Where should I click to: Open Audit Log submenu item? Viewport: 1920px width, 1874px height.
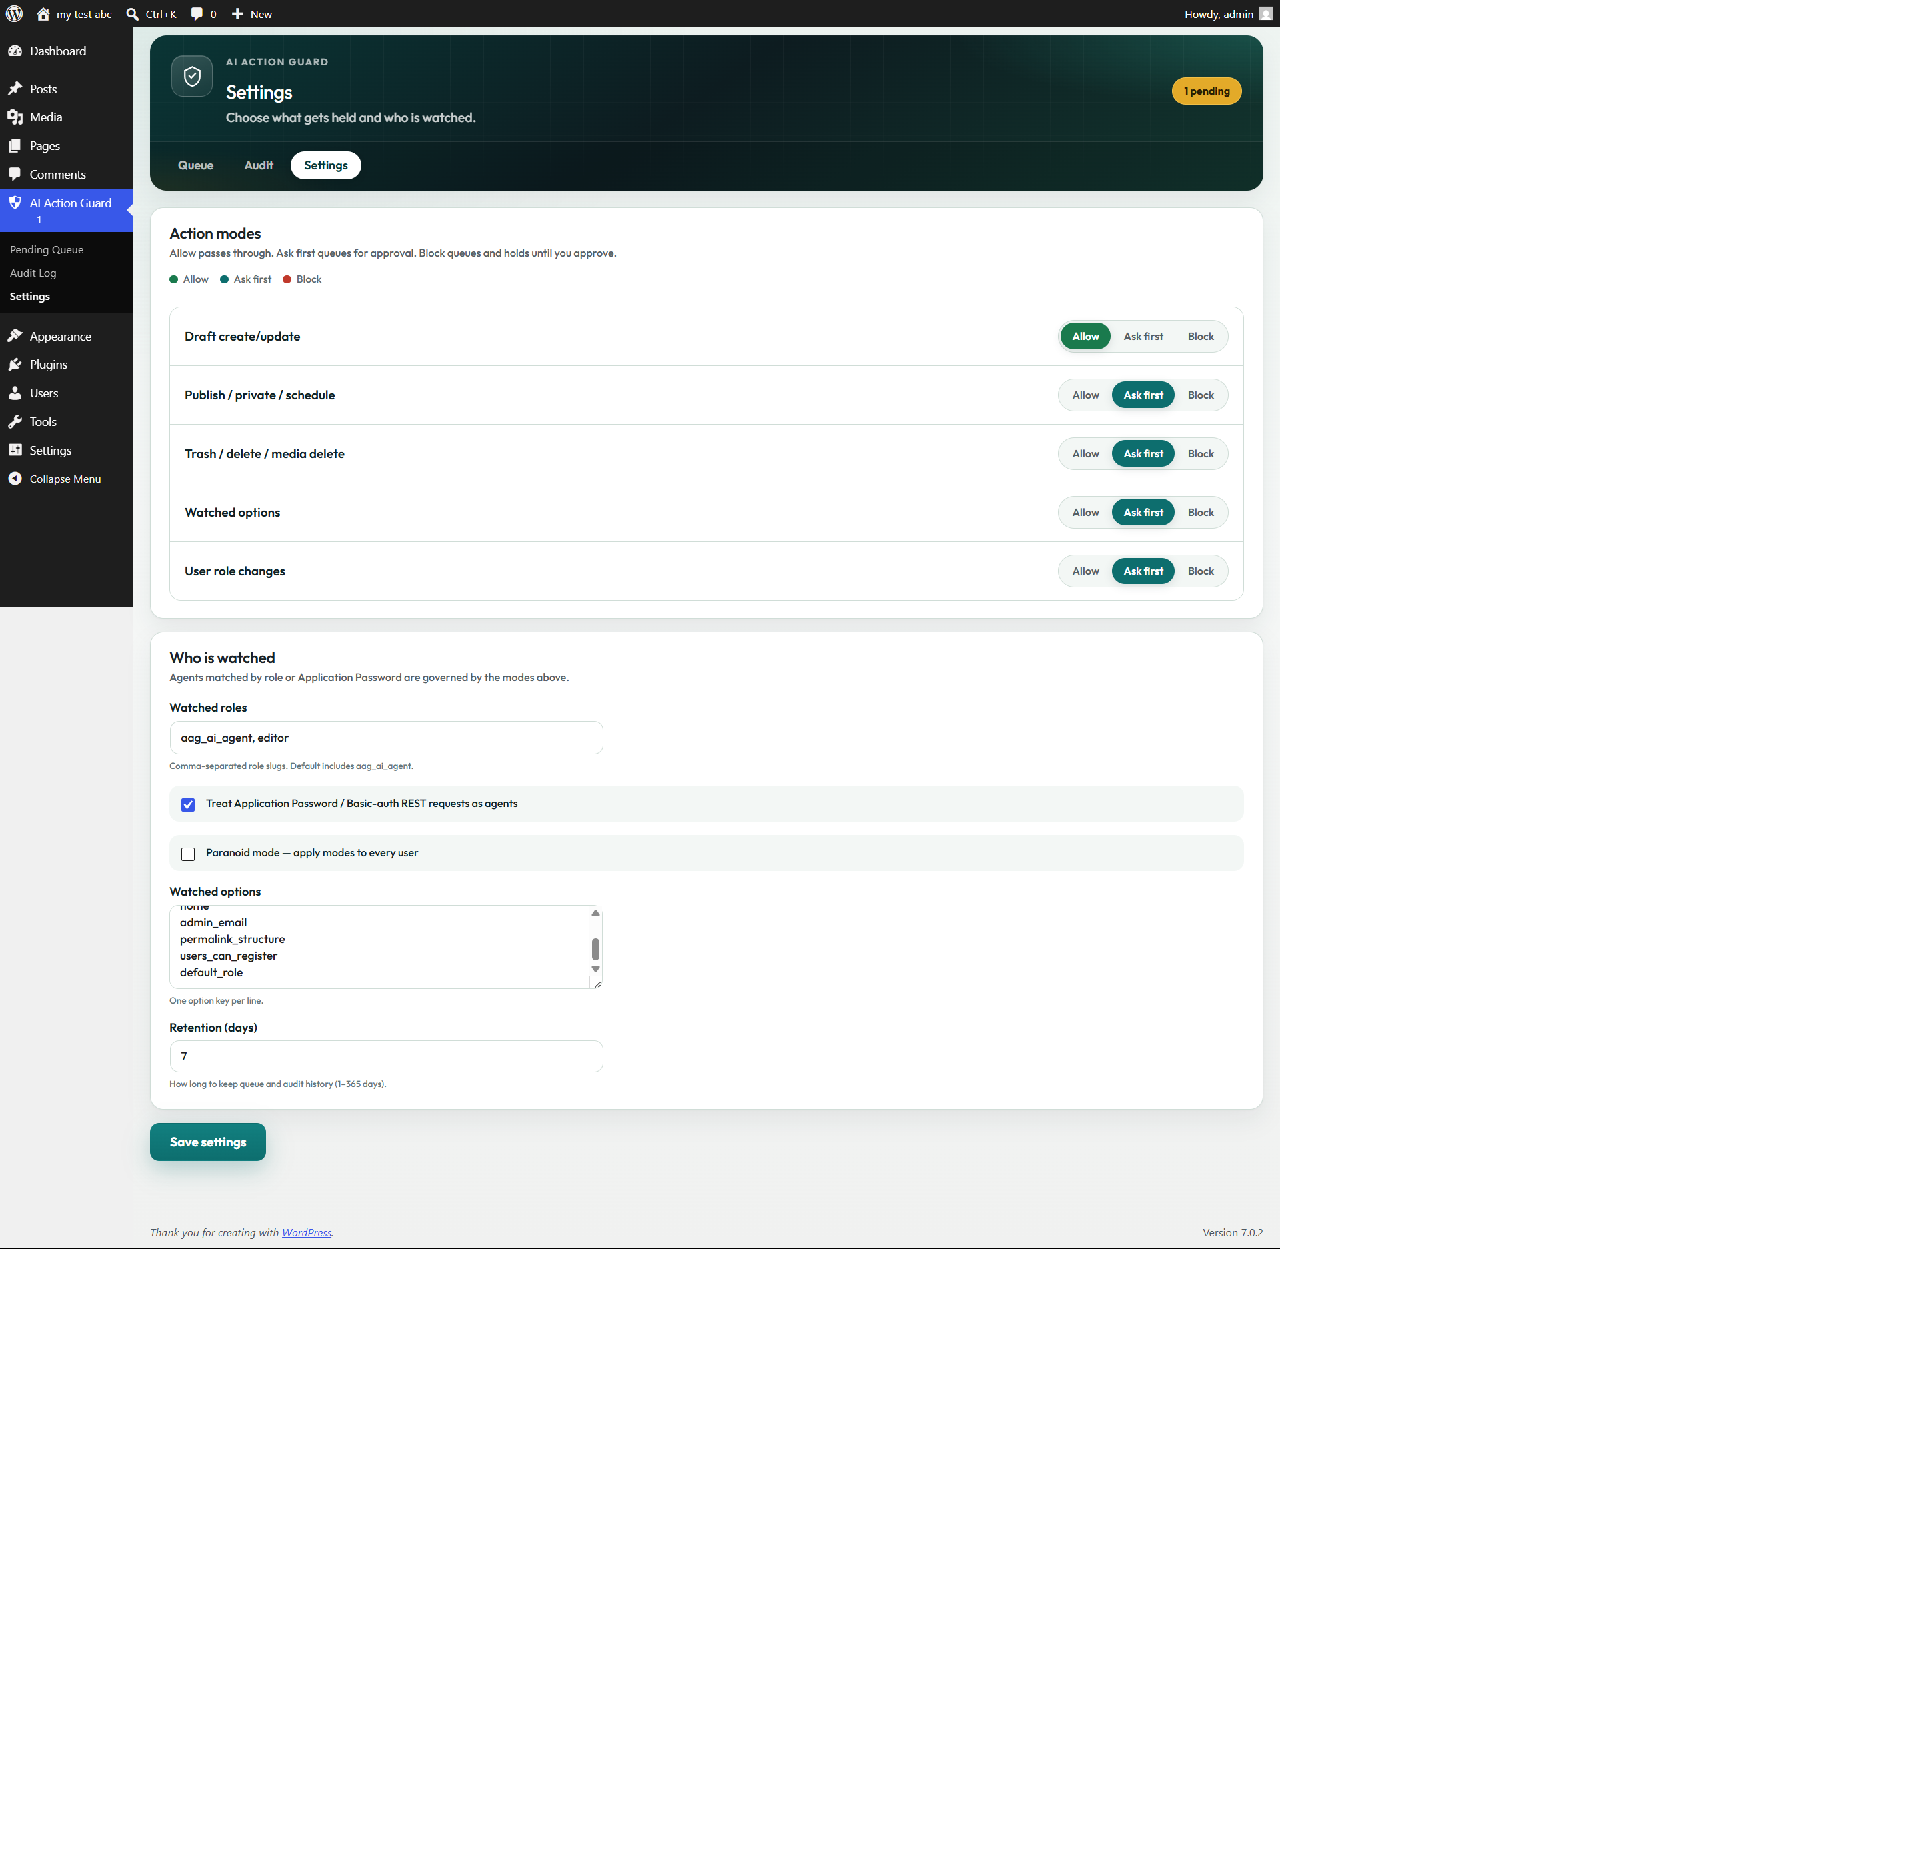tap(33, 273)
